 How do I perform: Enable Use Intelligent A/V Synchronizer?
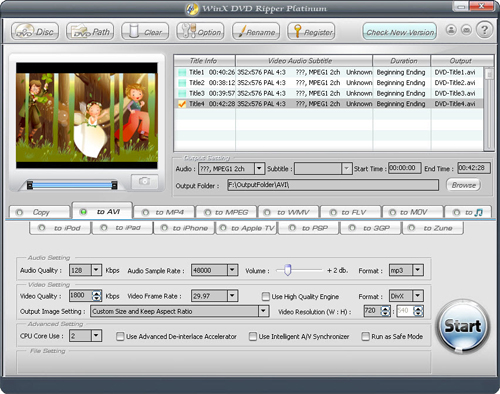[x=253, y=336]
